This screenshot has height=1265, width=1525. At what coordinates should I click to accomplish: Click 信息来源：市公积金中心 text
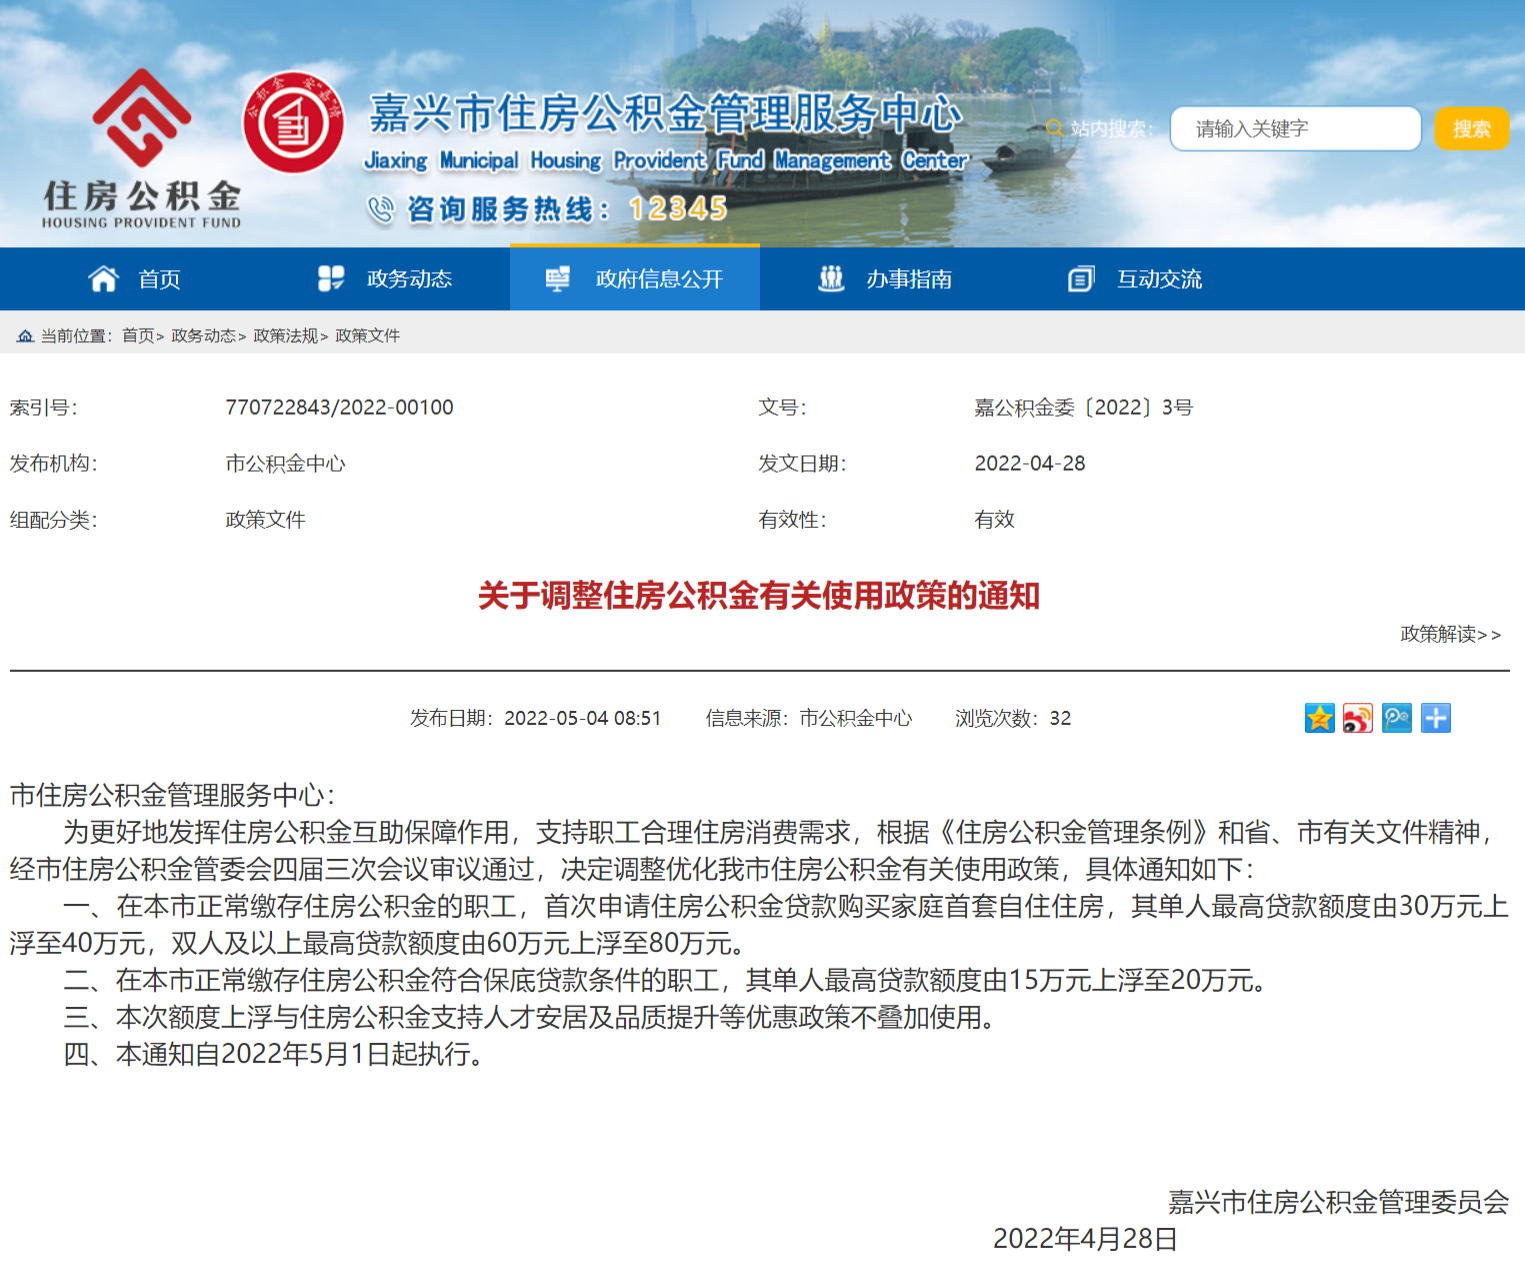tap(809, 718)
